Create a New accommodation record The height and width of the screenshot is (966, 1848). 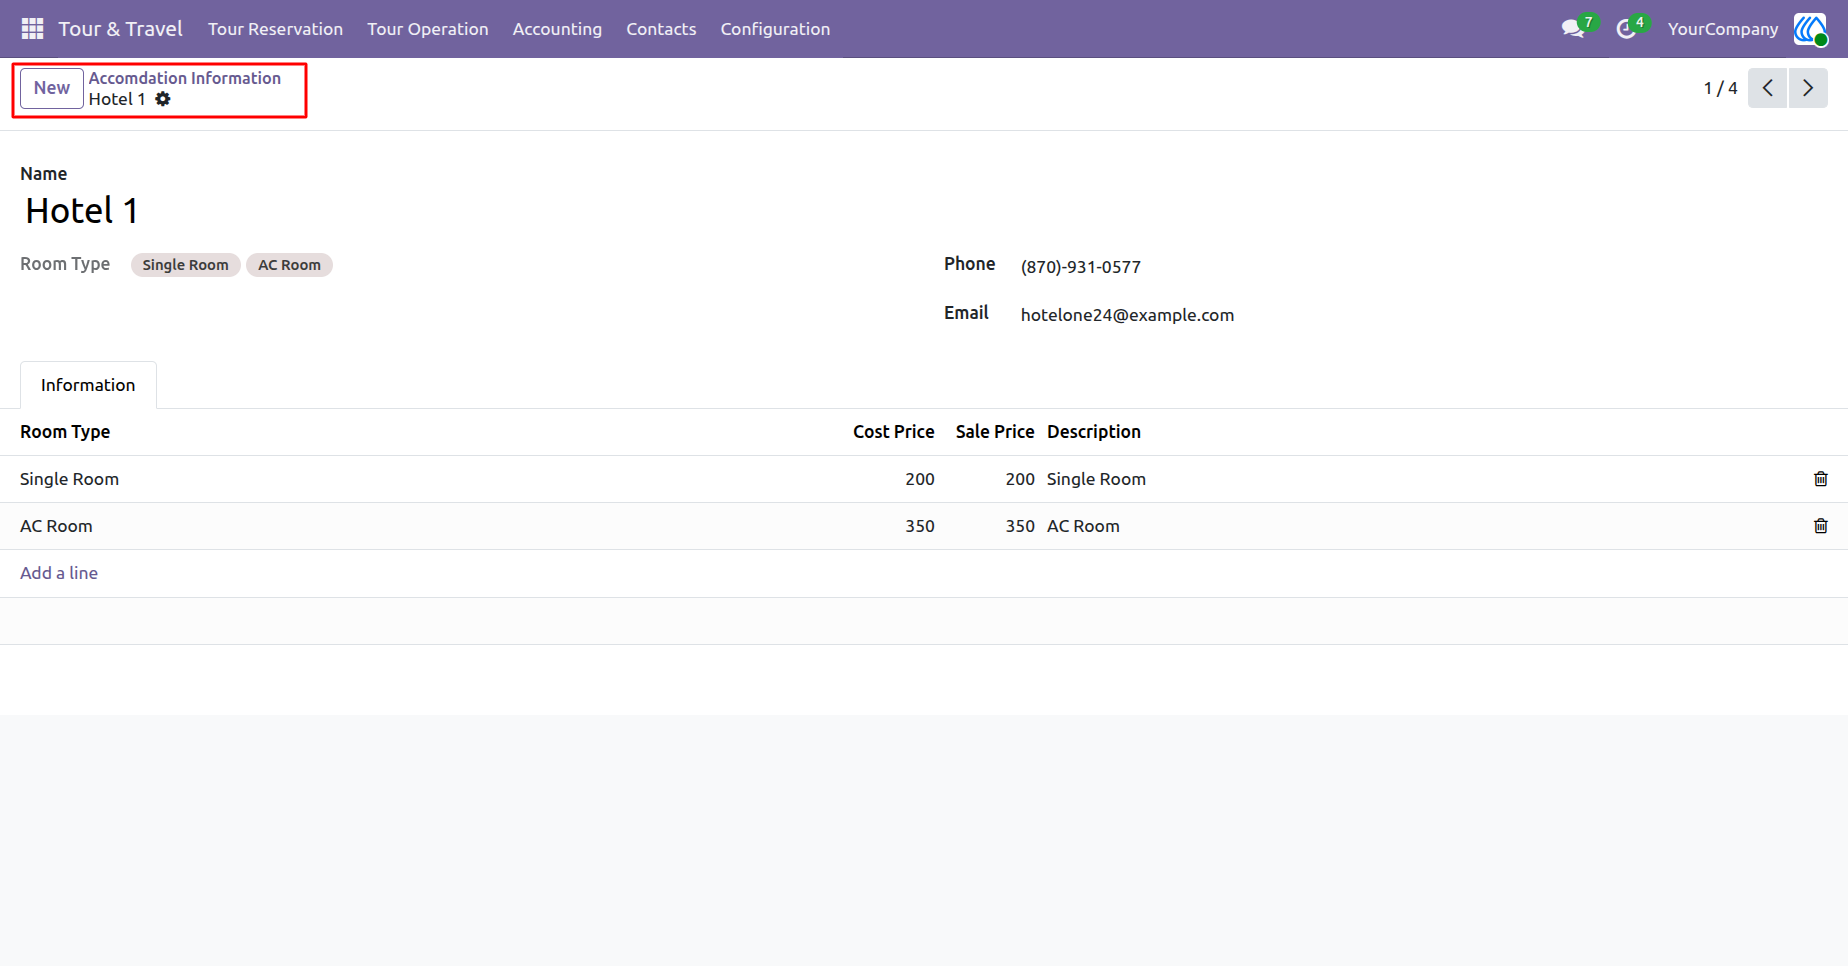(x=52, y=88)
